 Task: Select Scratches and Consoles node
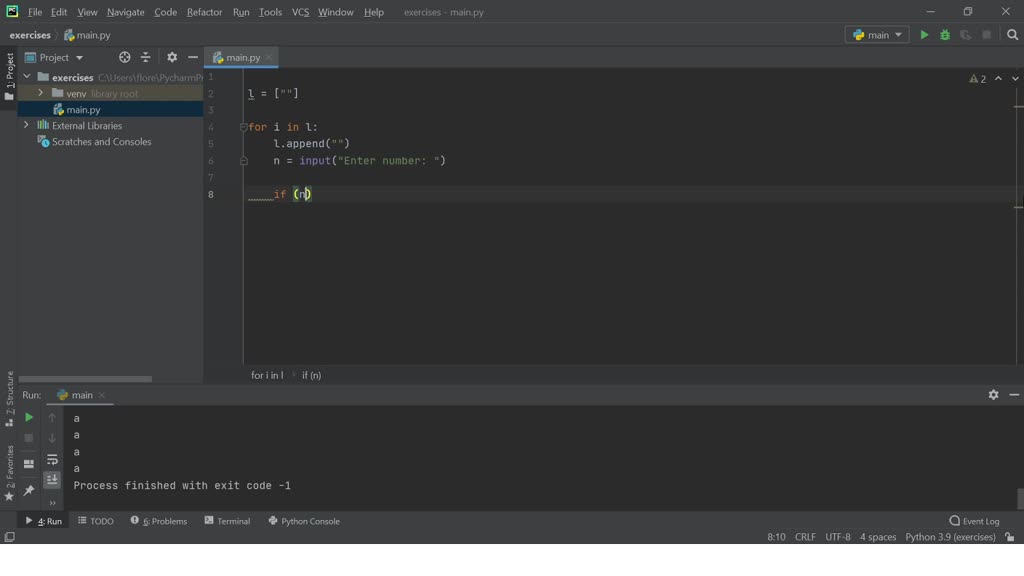click(x=101, y=142)
